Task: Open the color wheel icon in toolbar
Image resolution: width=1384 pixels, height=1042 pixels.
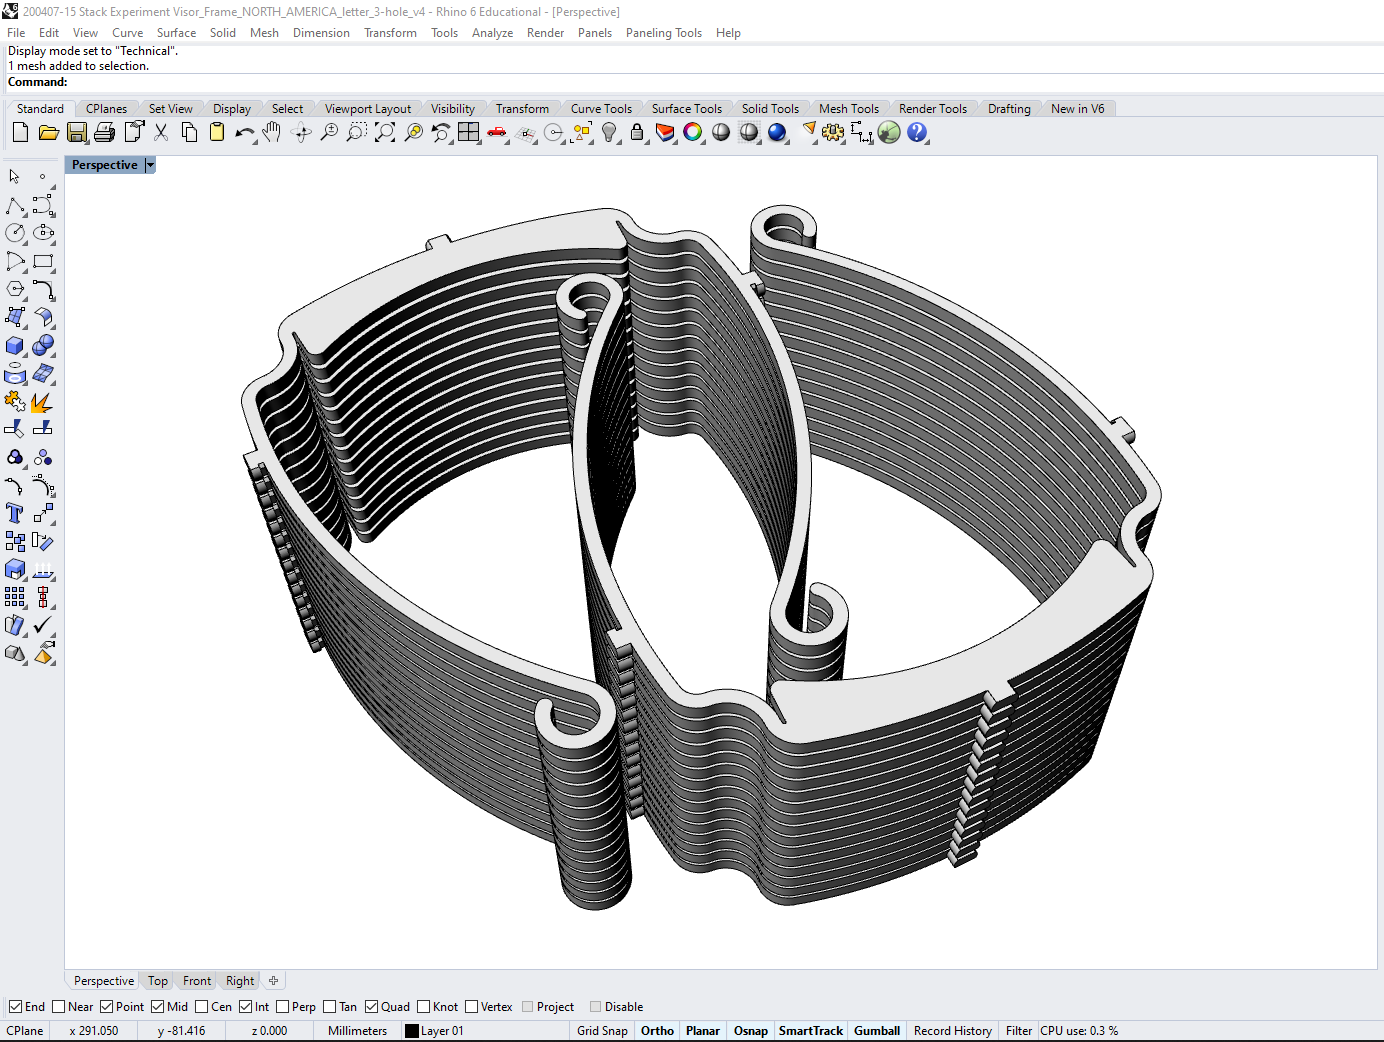Action: coord(693,132)
